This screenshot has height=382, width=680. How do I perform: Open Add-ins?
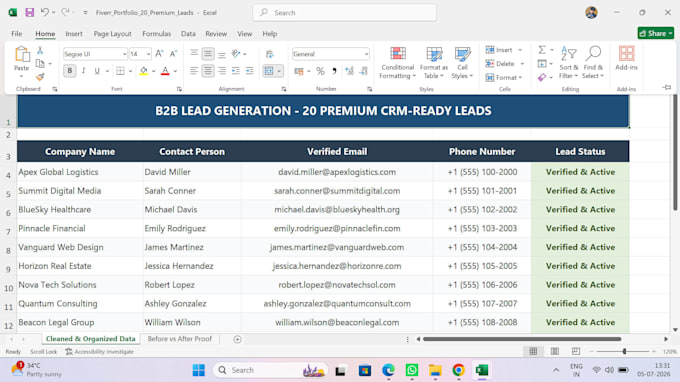point(626,59)
